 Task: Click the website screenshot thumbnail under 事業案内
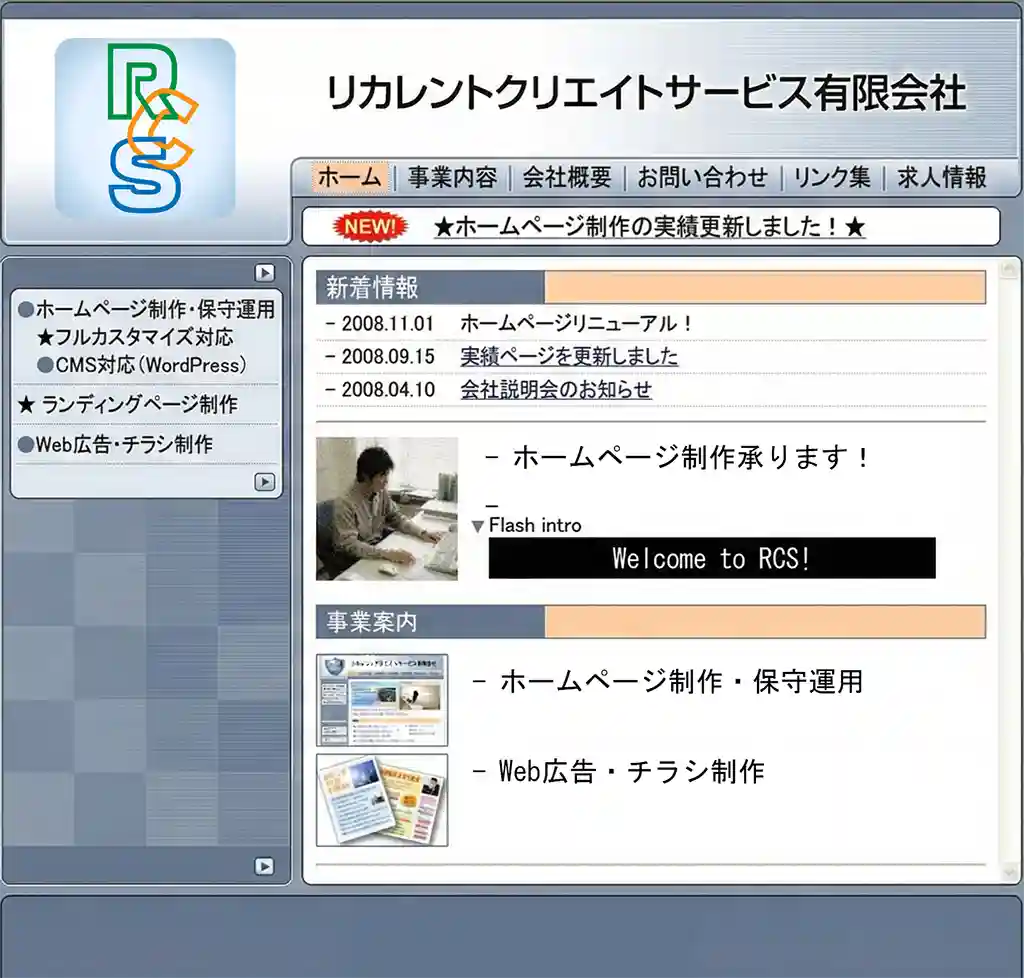[x=385, y=698]
